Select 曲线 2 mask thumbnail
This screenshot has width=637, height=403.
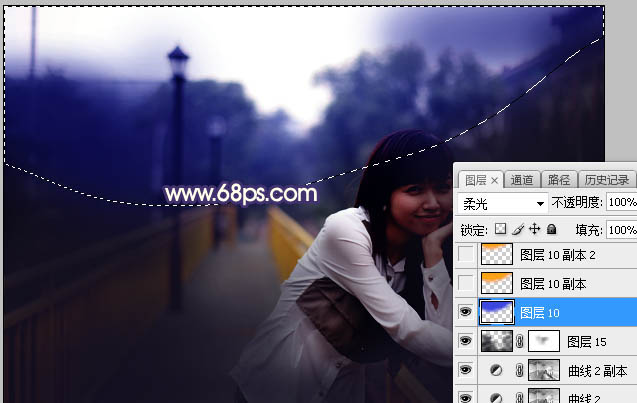tap(544, 396)
